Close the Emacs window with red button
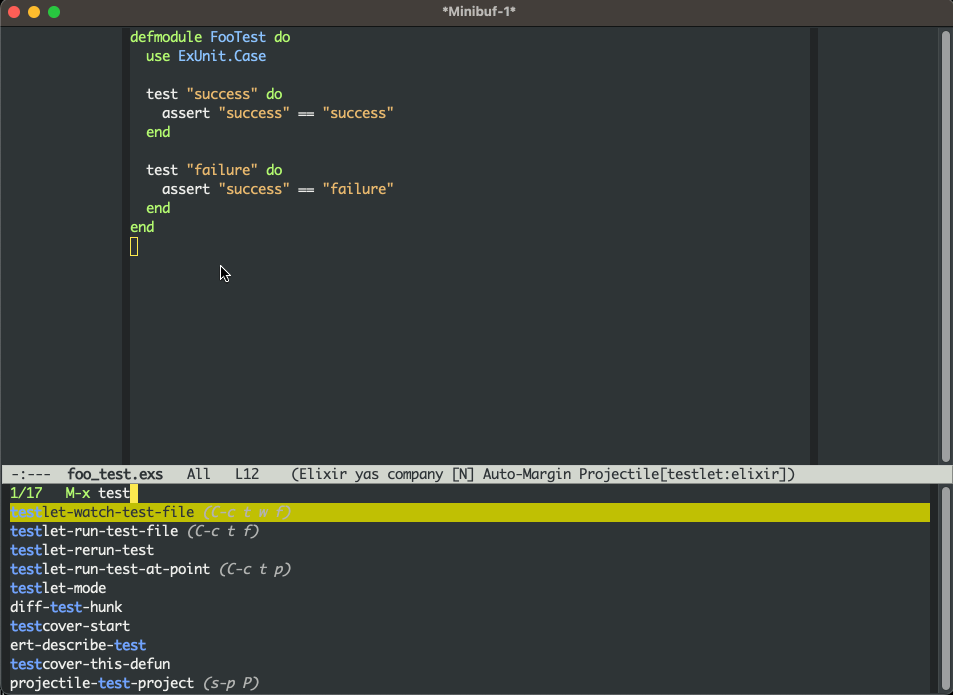The image size is (953, 695). 14,12
